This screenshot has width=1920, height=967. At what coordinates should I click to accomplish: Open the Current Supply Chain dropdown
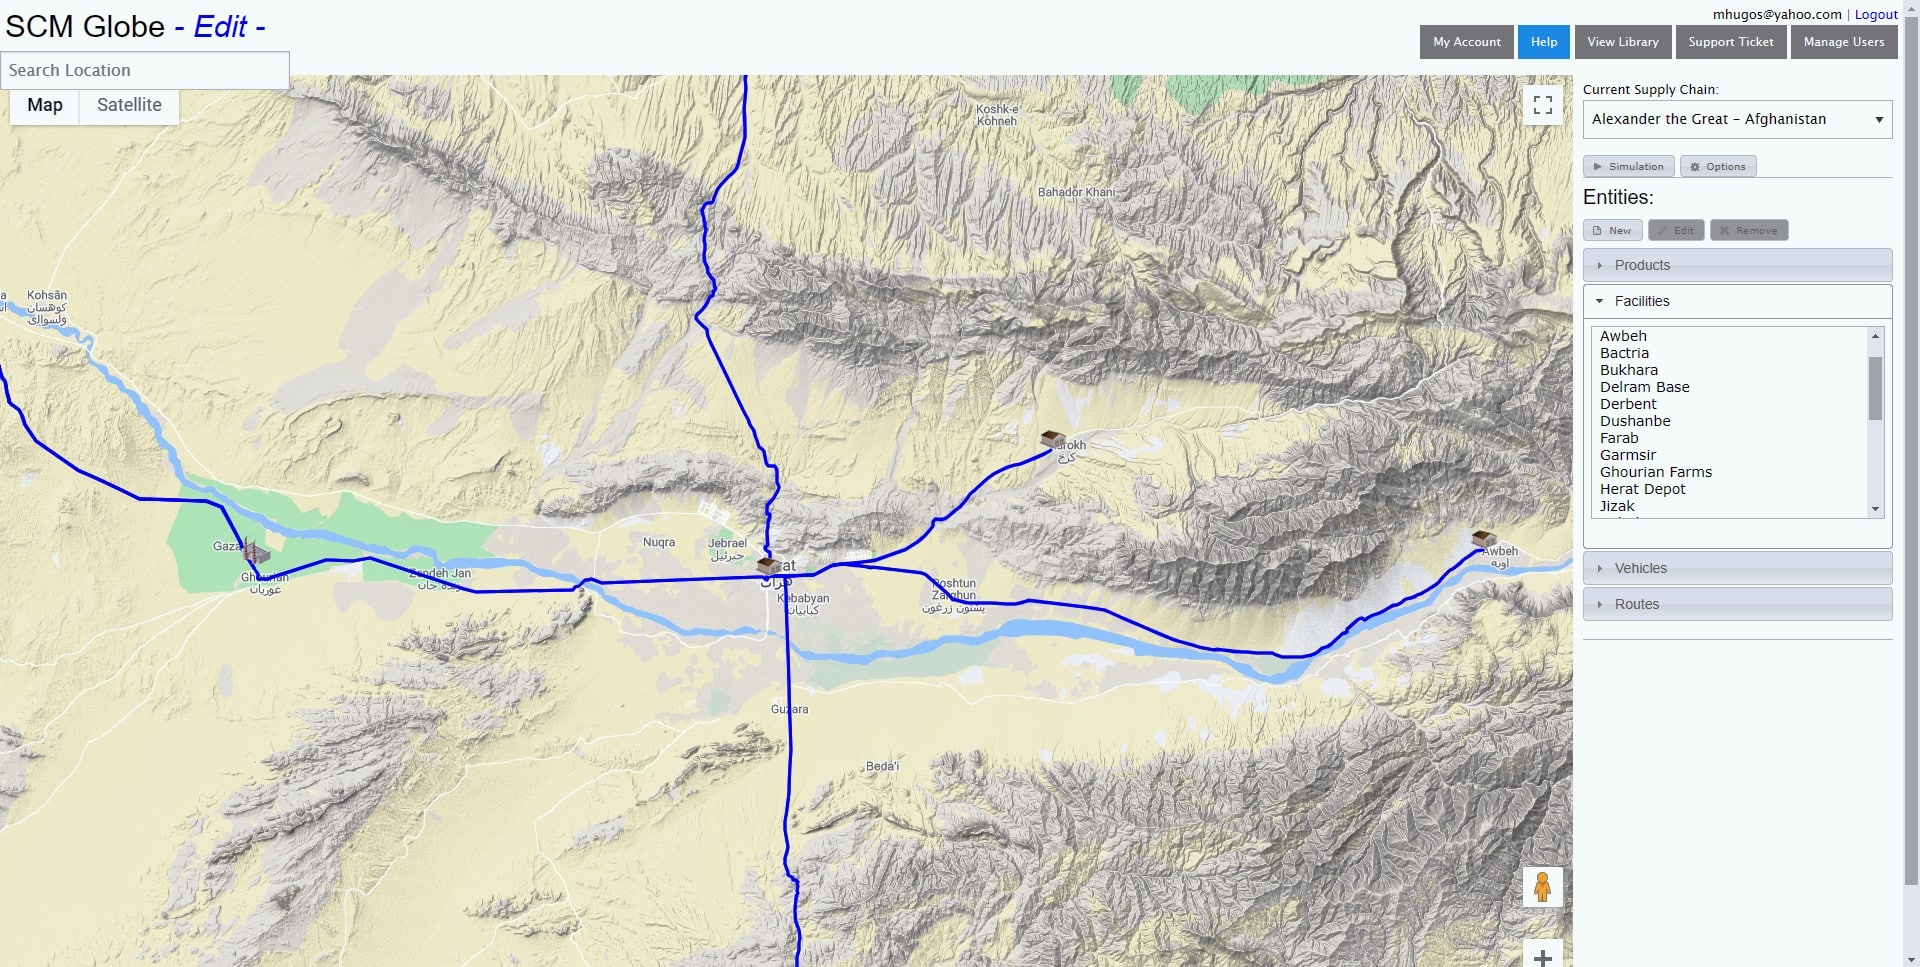pos(1737,119)
